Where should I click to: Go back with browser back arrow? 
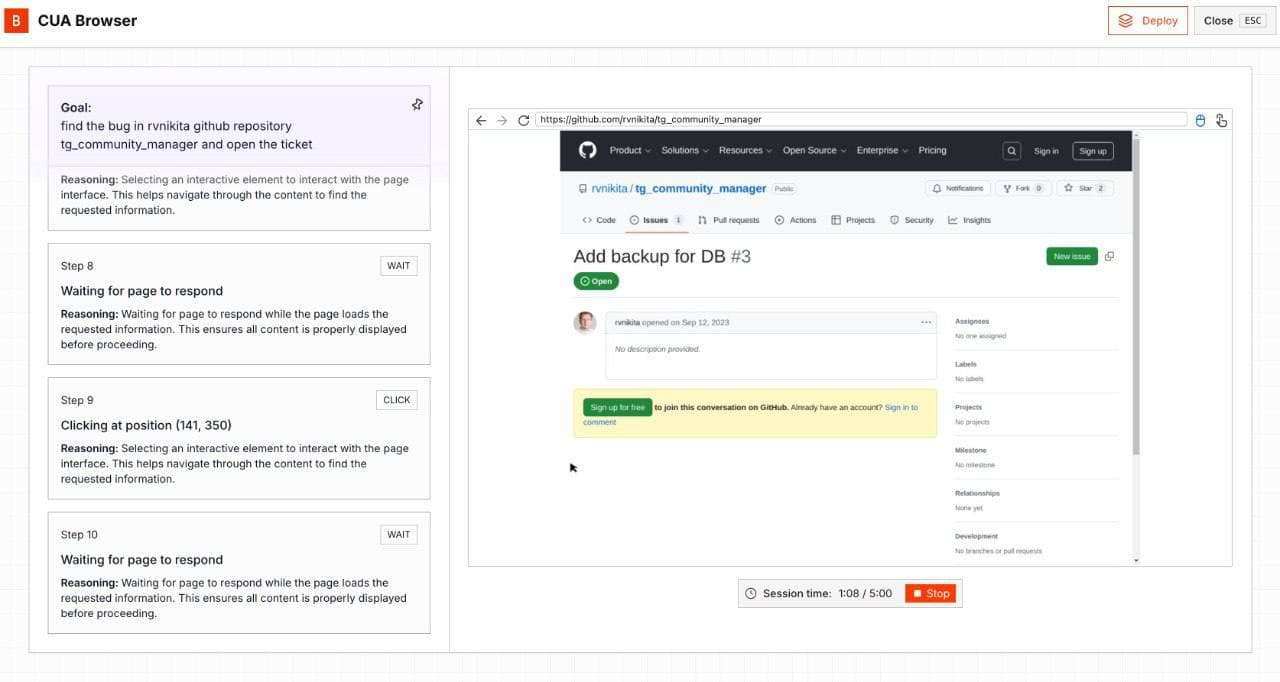481,120
